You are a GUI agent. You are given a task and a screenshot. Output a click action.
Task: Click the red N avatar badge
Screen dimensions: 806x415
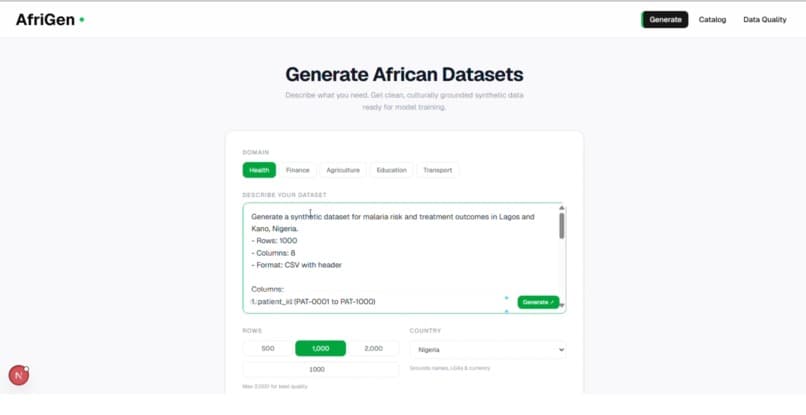point(19,375)
